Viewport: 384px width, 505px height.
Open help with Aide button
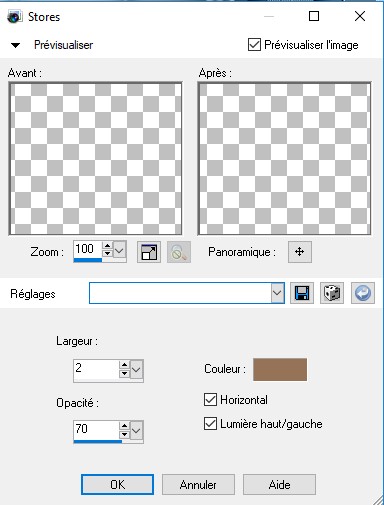[279, 485]
